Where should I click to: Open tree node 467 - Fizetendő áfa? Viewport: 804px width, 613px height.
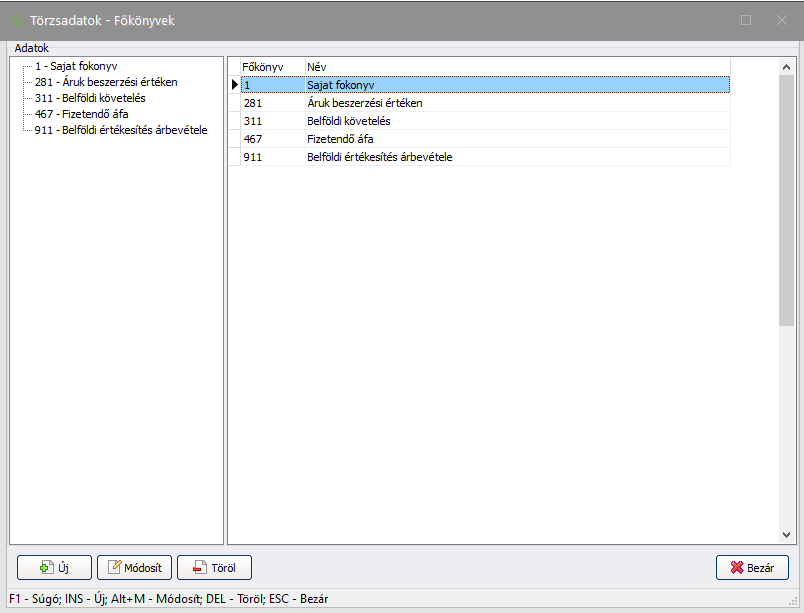pyautogui.click(x=81, y=114)
